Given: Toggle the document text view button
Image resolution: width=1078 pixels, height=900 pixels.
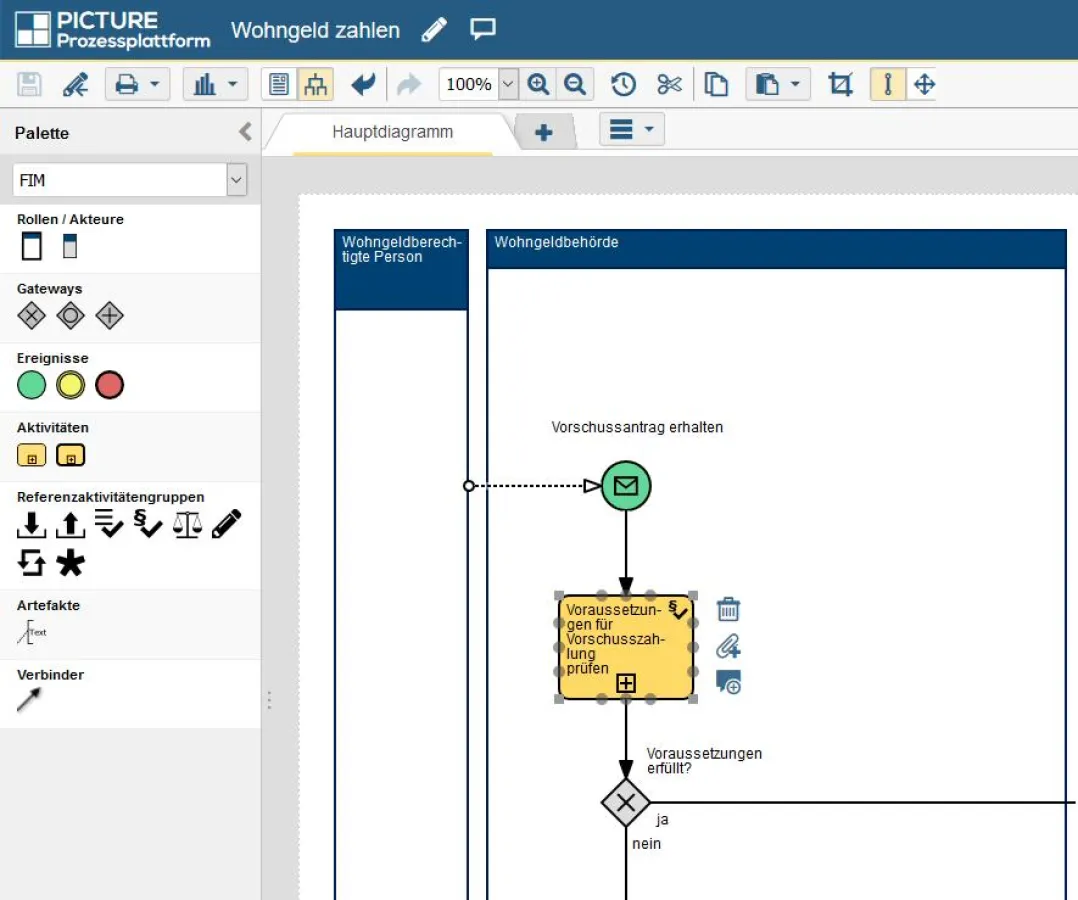Looking at the screenshot, I should (280, 85).
